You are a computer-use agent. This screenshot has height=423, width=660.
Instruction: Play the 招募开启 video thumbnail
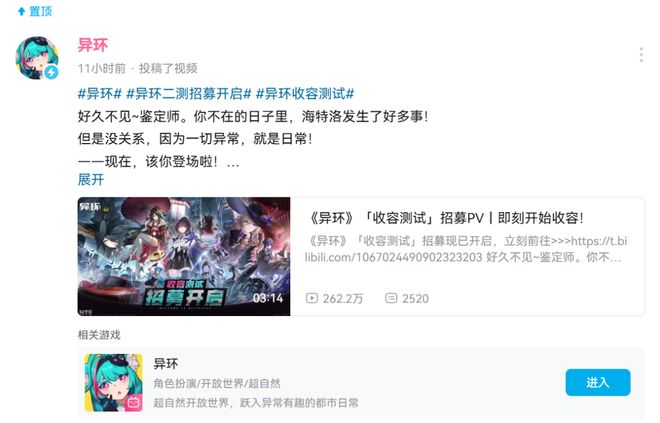(184, 256)
